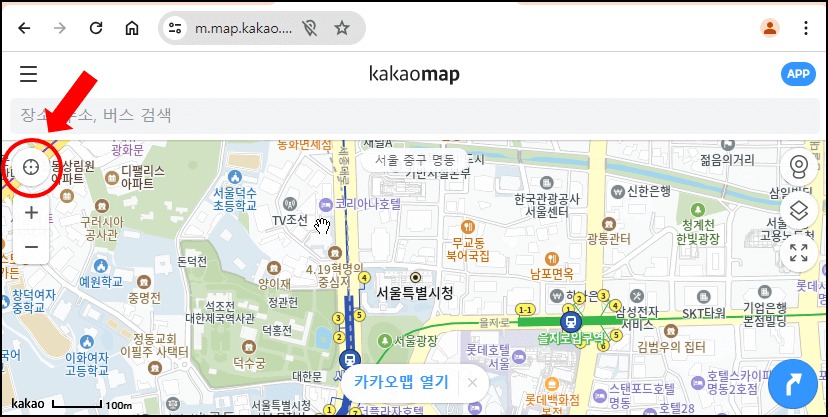The height and width of the screenshot is (417, 828).
Task: Go back with the browser back arrow
Action: coord(24,28)
